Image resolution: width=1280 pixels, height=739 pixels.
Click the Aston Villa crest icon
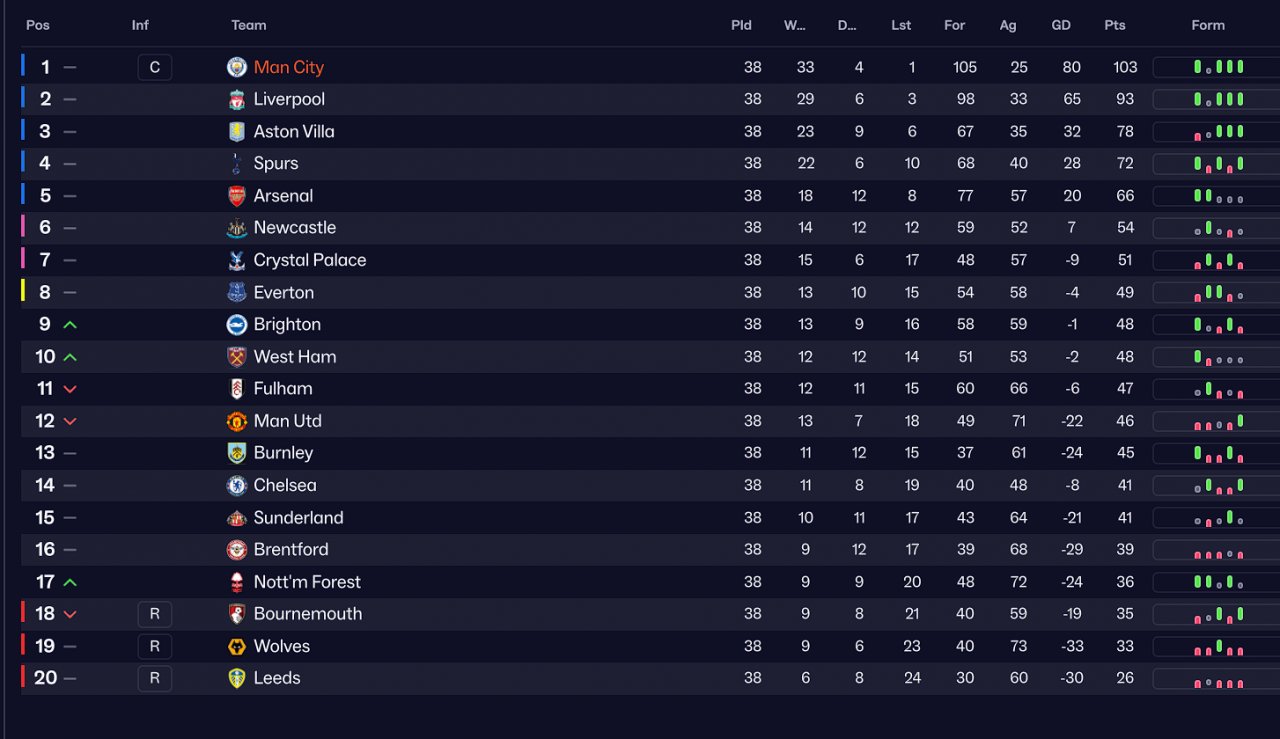pyautogui.click(x=237, y=131)
